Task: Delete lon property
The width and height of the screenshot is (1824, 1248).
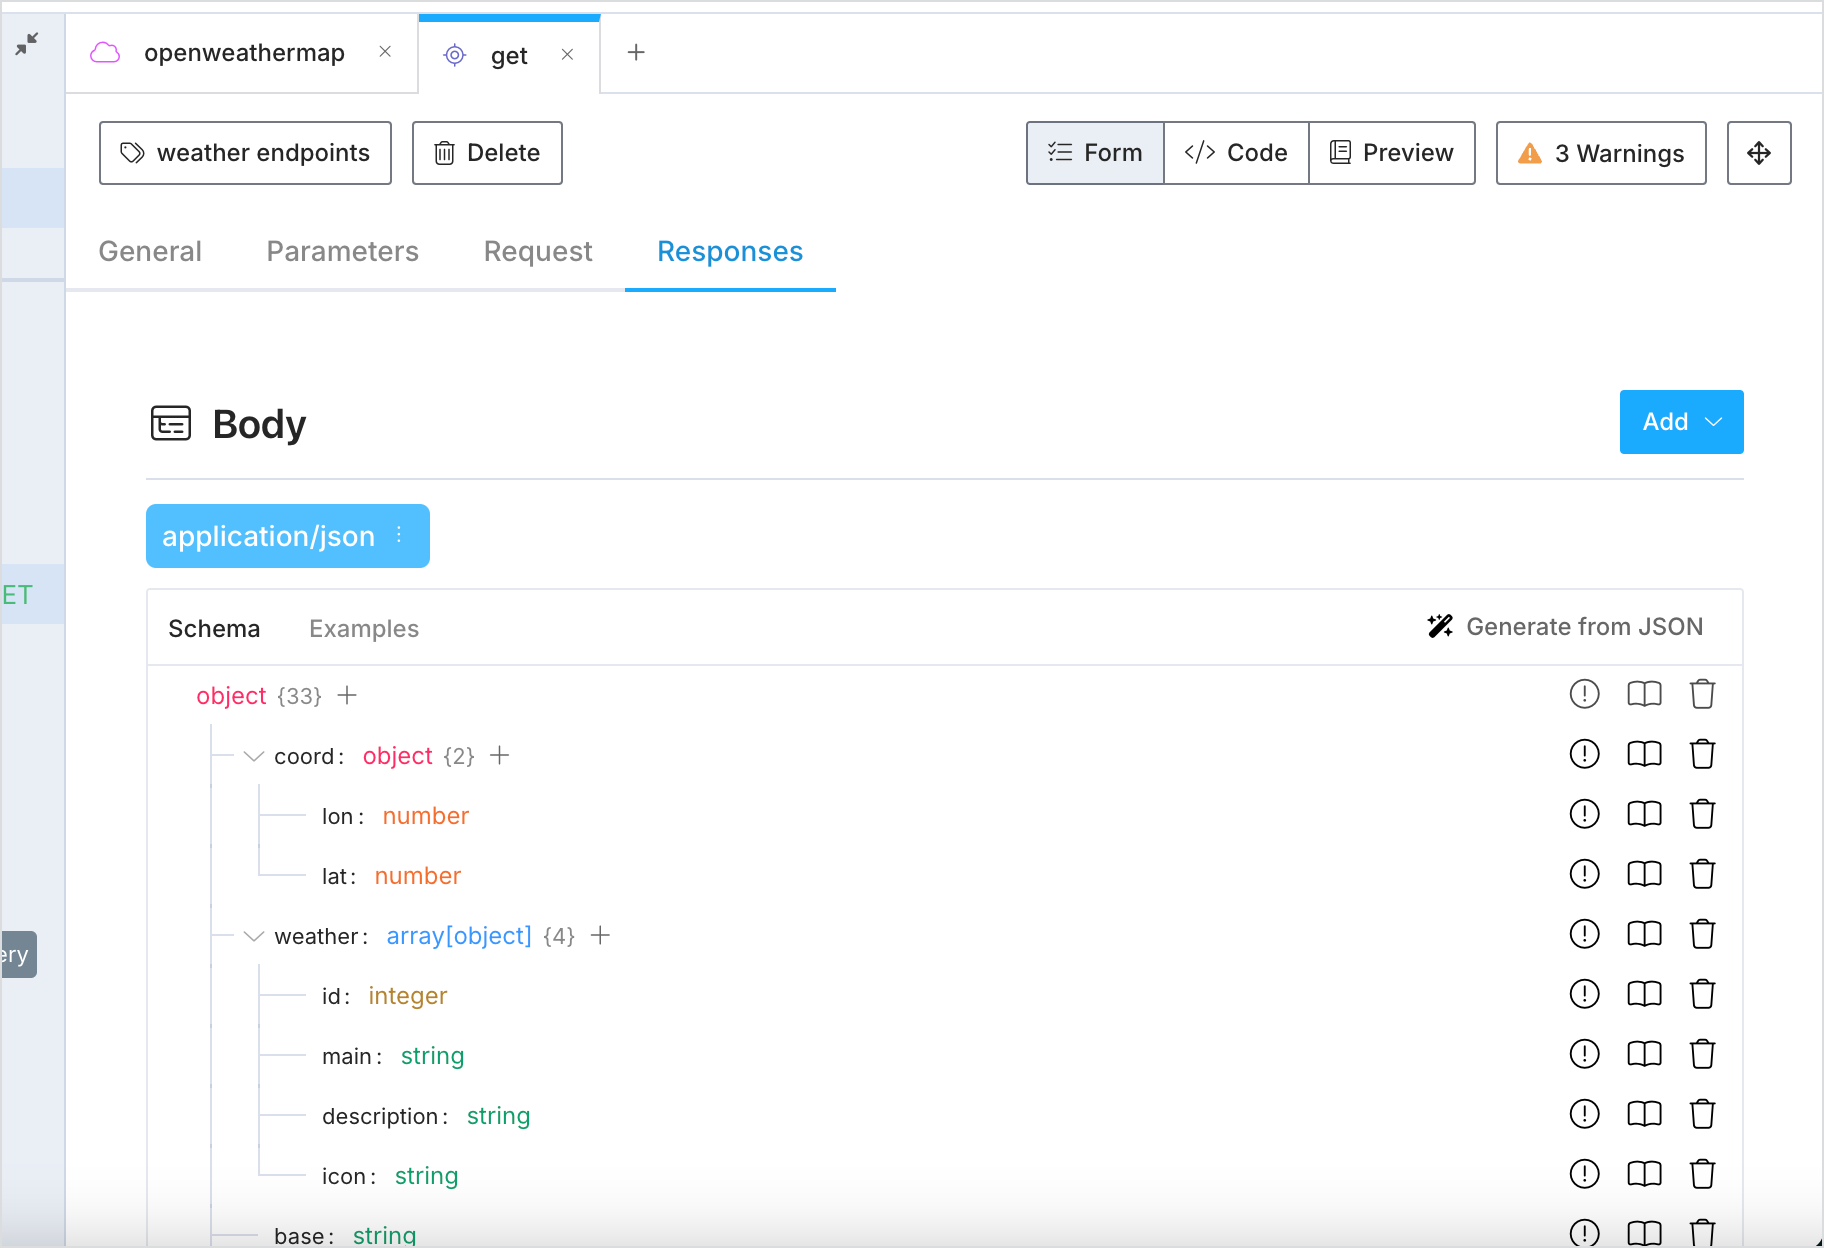Action: [x=1703, y=814]
